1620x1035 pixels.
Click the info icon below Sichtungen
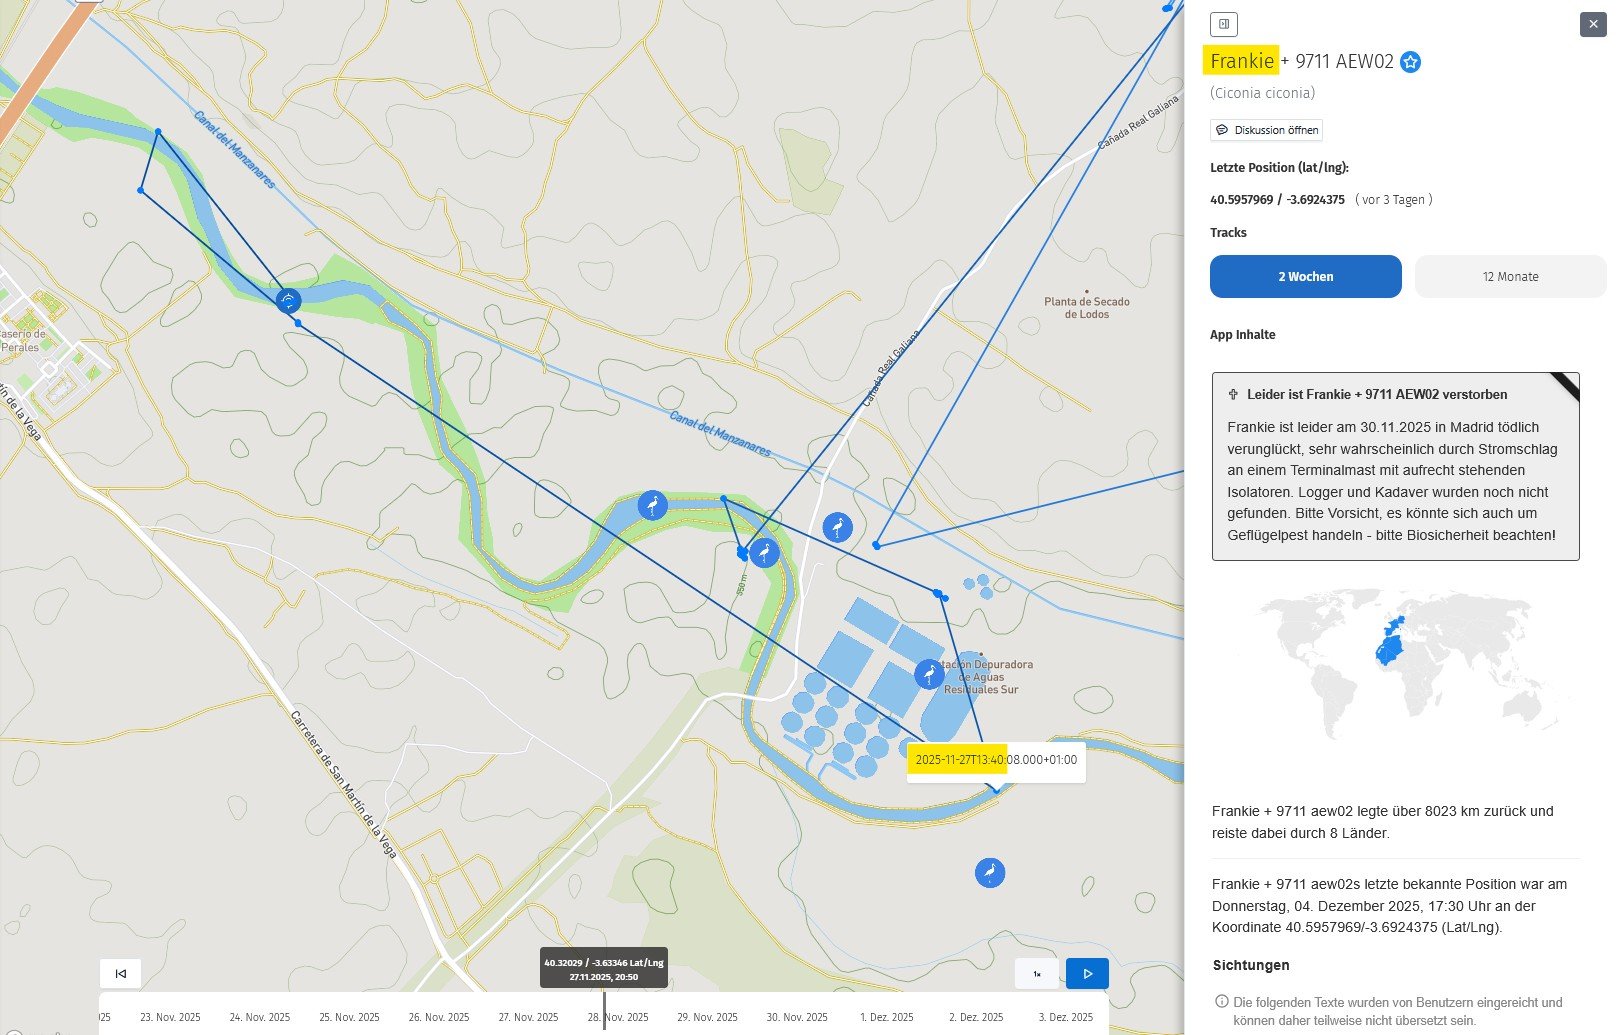[1221, 1001]
